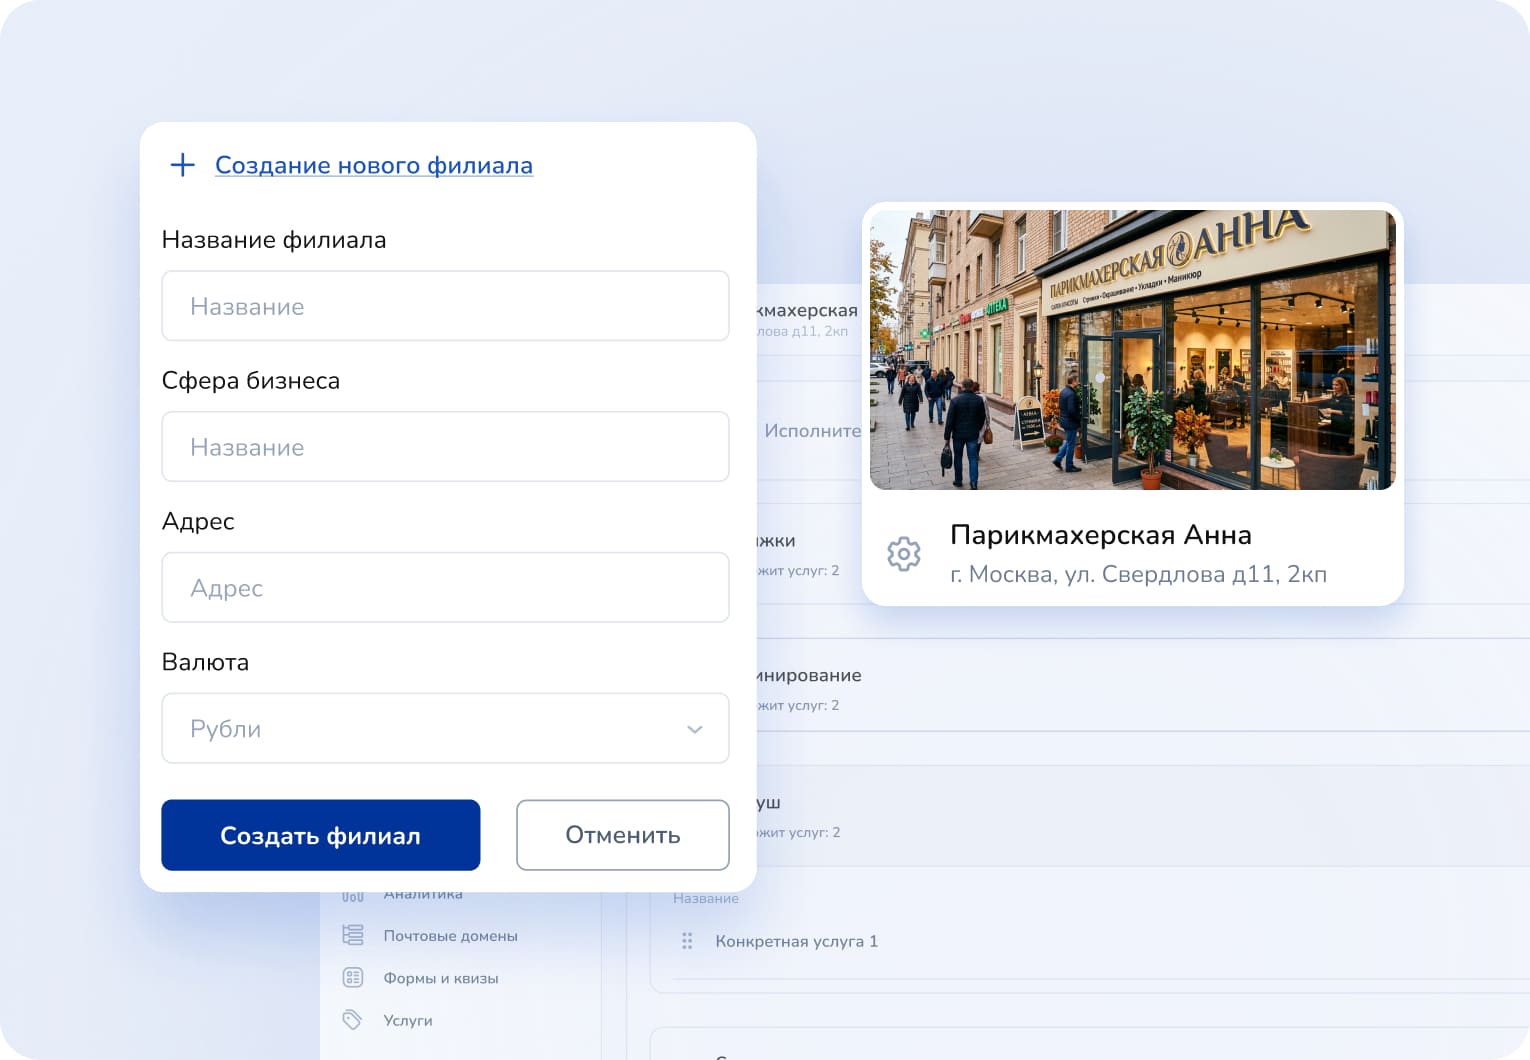Click the Почтовые домены sidebar icon

pyautogui.click(x=353, y=935)
